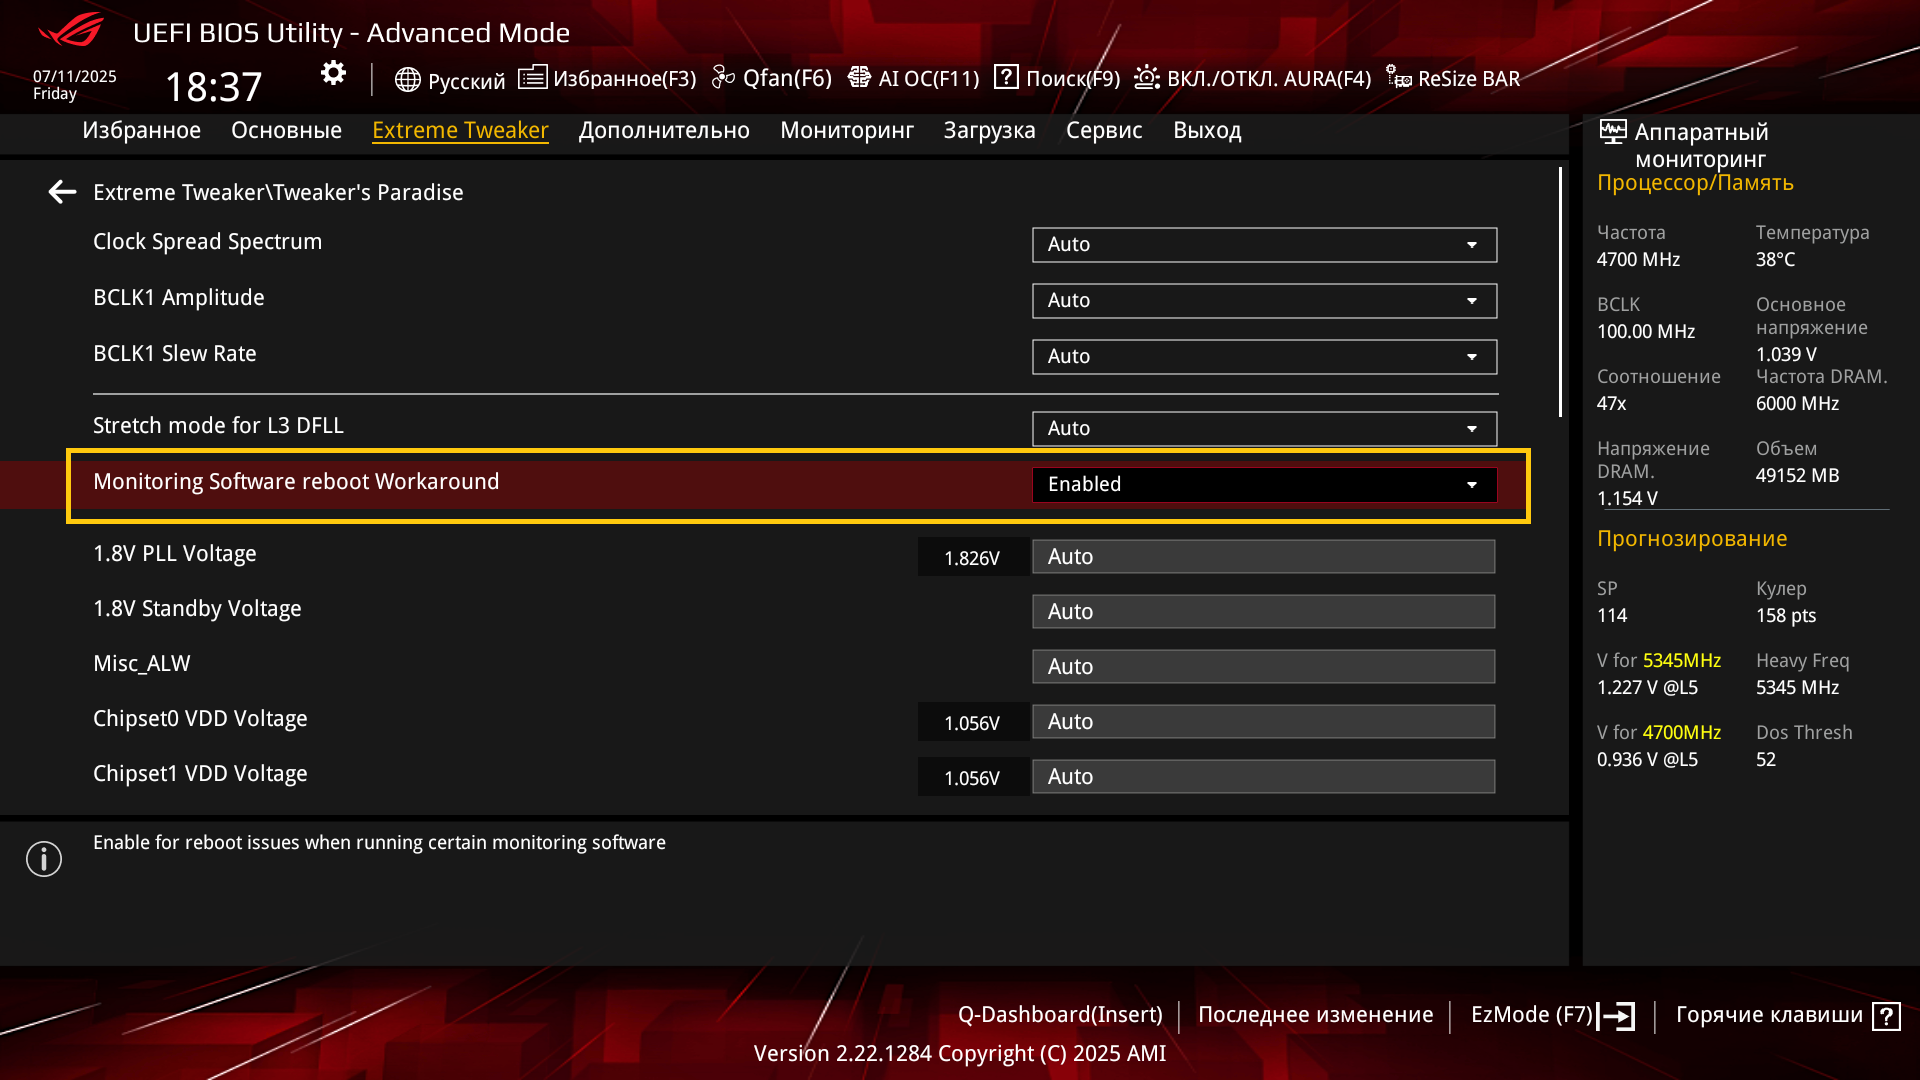Viewport: 1920px width, 1080px height.
Task: Click the globe language icon
Action: pyautogui.click(x=407, y=79)
